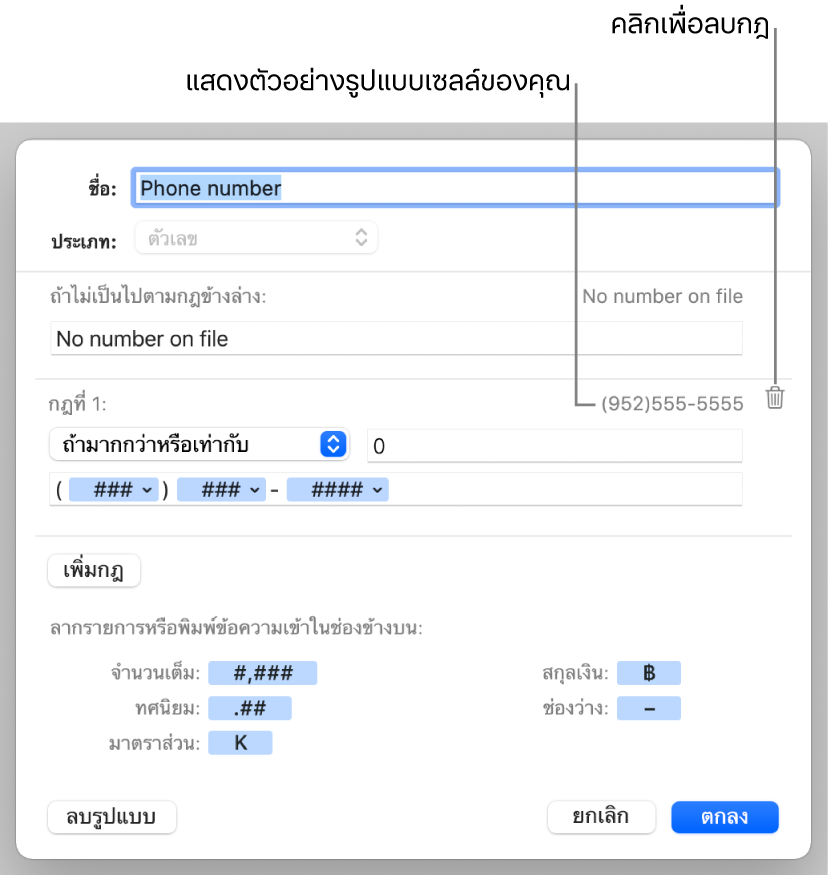
Task: Click the rule value field containing 0
Action: [x=554, y=446]
